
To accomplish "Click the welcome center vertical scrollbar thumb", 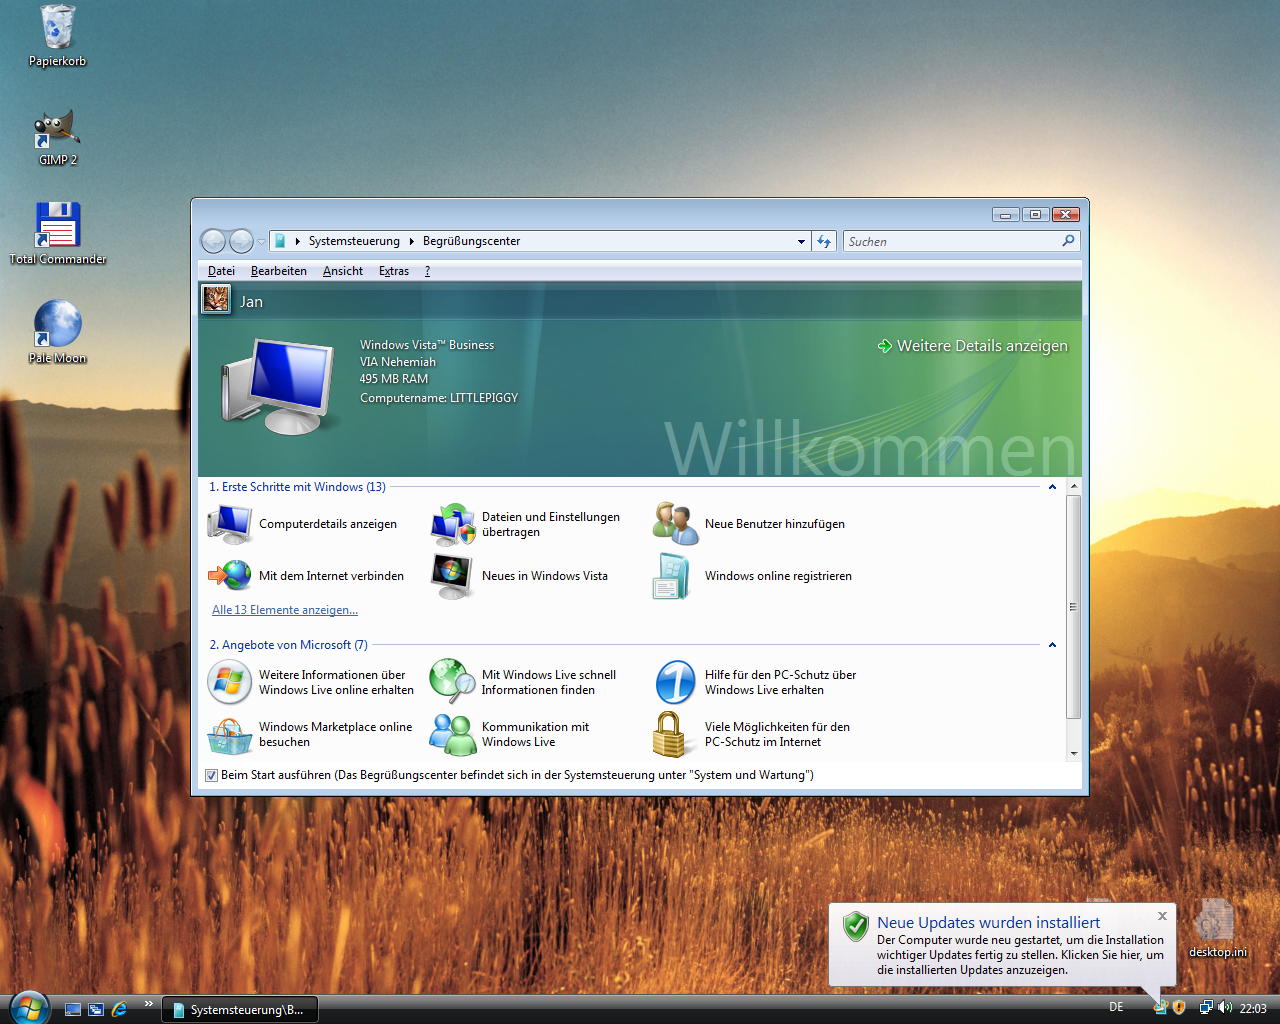I will (1073, 607).
